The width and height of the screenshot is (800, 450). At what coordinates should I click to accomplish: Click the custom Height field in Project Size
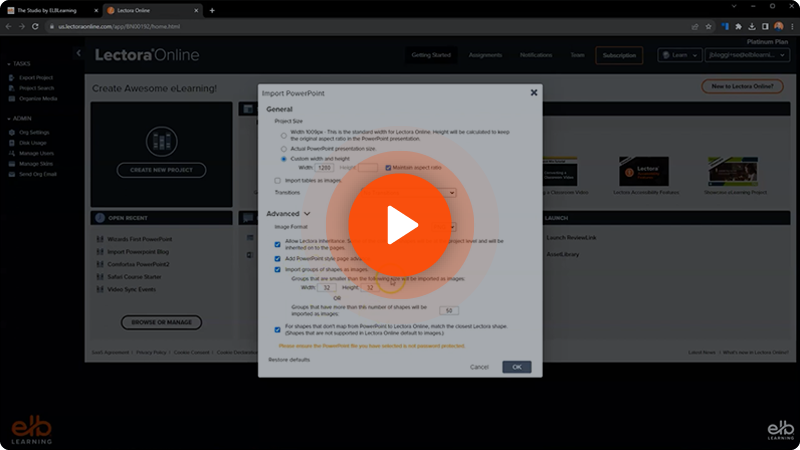[368, 167]
